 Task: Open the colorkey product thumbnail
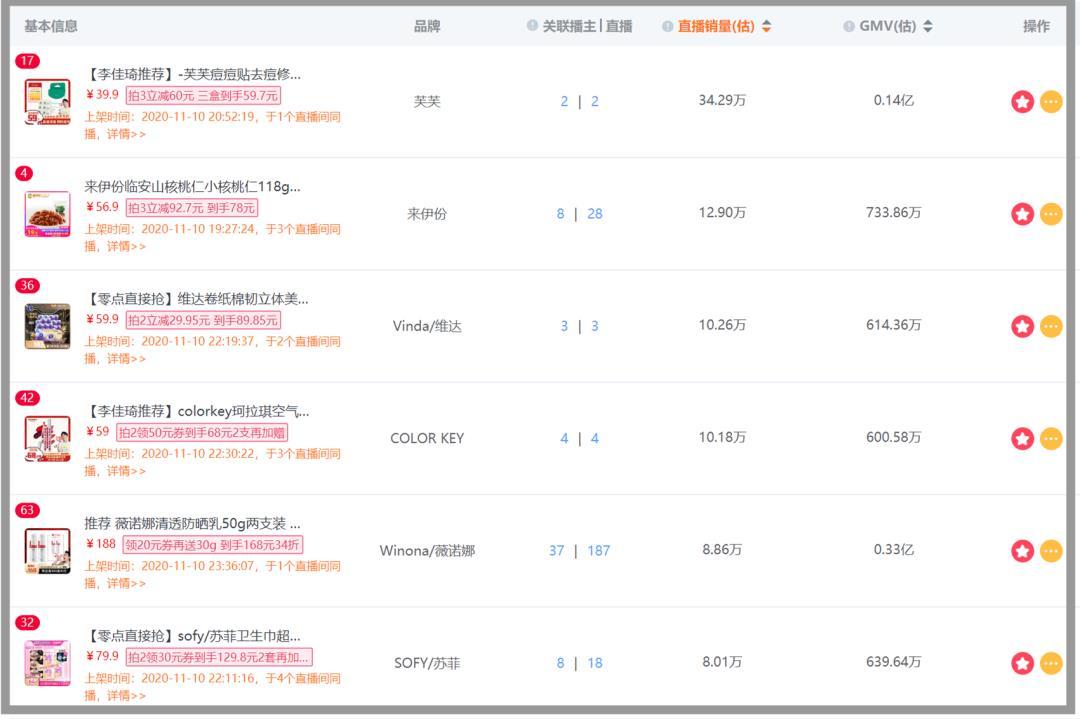[47, 439]
